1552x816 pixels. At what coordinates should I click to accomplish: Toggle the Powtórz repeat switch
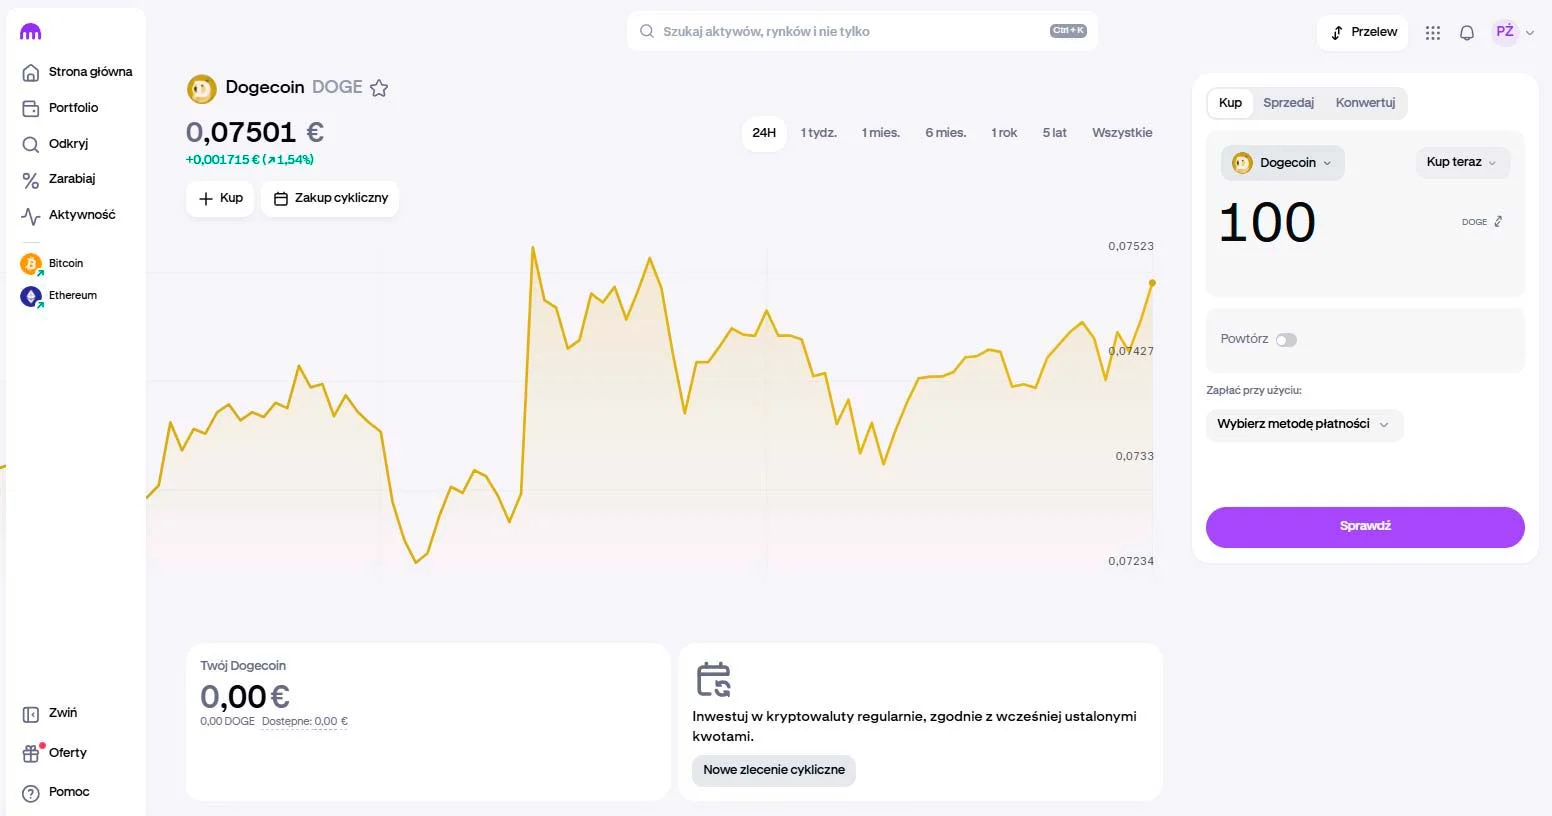(x=1286, y=340)
